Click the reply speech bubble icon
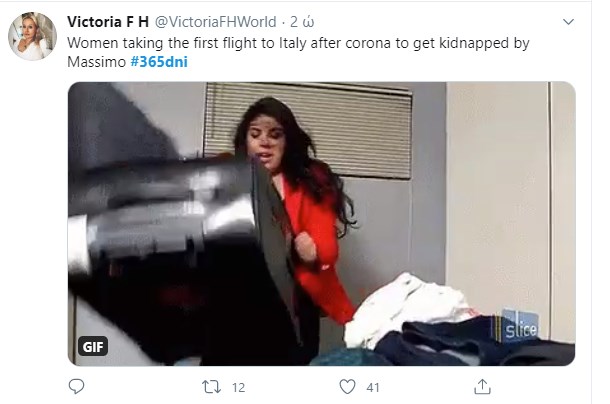Image resolution: width=610 pixels, height=404 pixels. click(x=76, y=386)
